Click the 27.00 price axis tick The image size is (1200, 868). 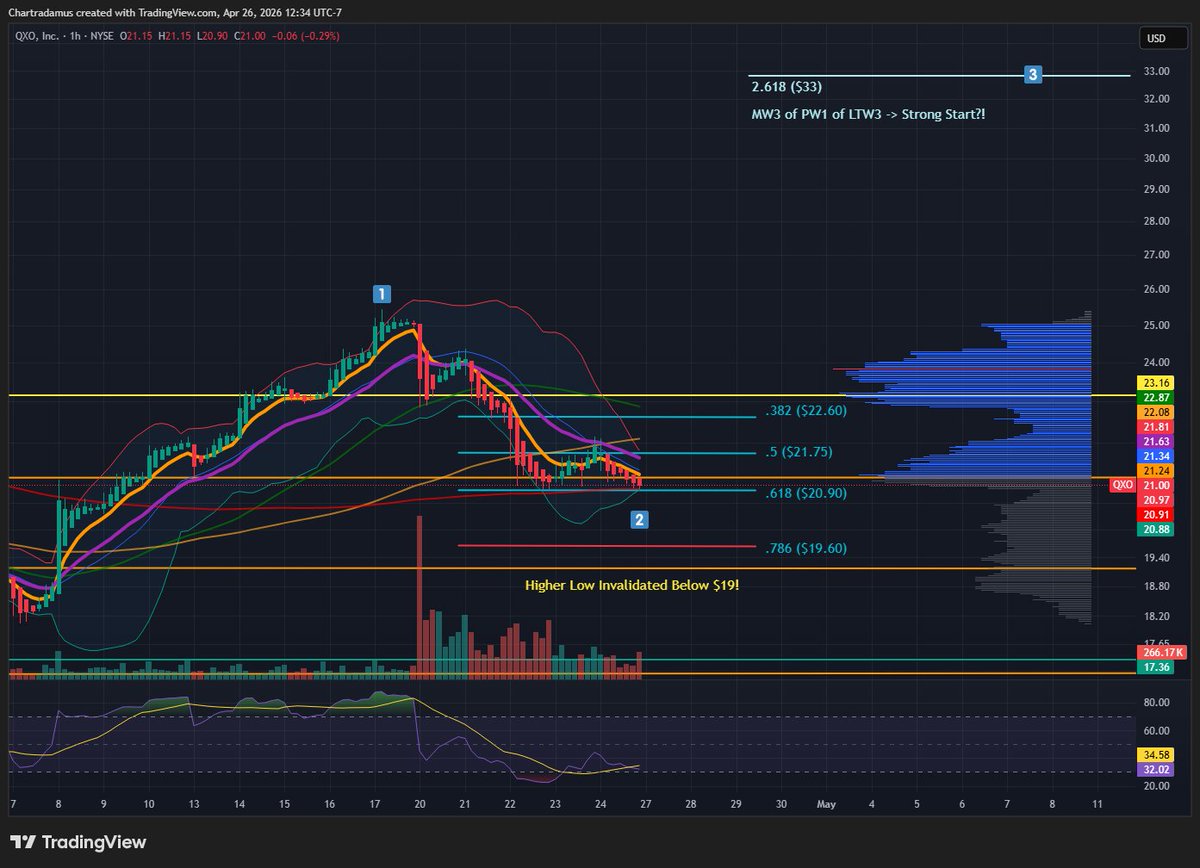pos(1158,255)
